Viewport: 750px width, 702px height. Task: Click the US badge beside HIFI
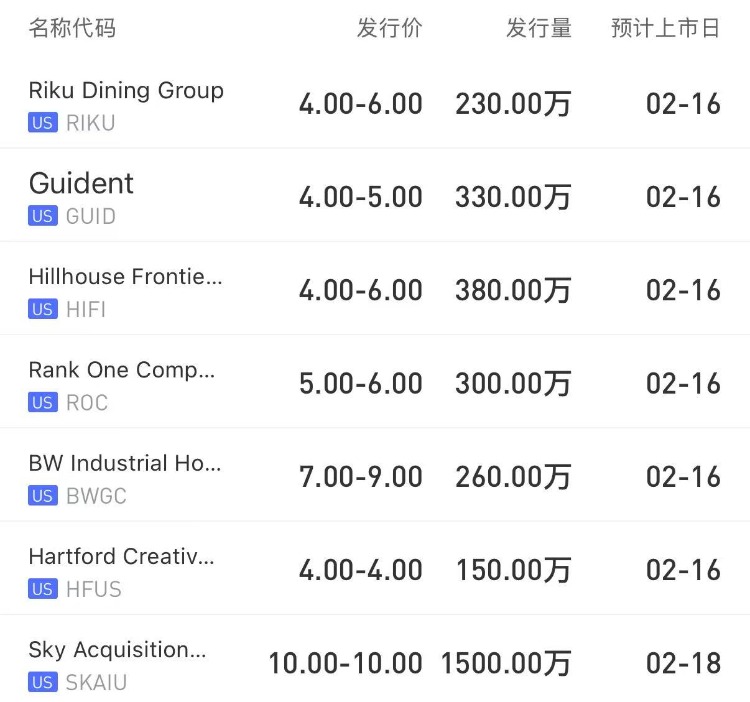(43, 309)
